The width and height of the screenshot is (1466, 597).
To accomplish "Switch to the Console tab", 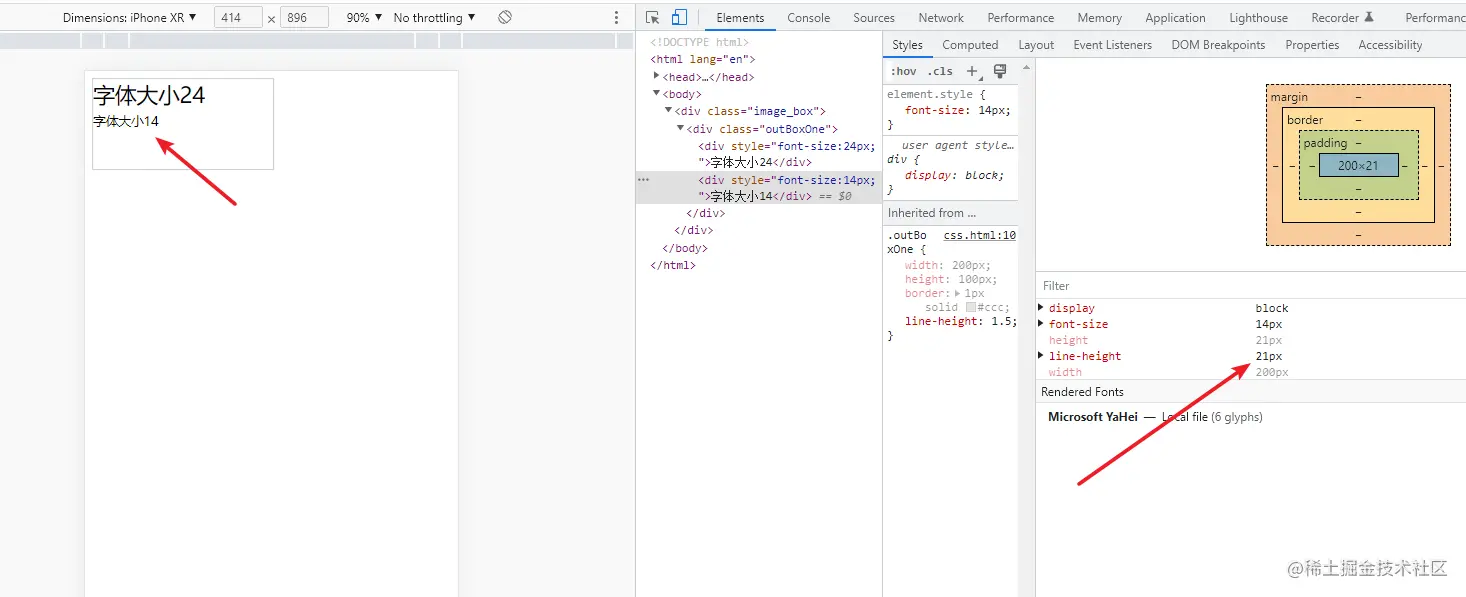I will [808, 17].
